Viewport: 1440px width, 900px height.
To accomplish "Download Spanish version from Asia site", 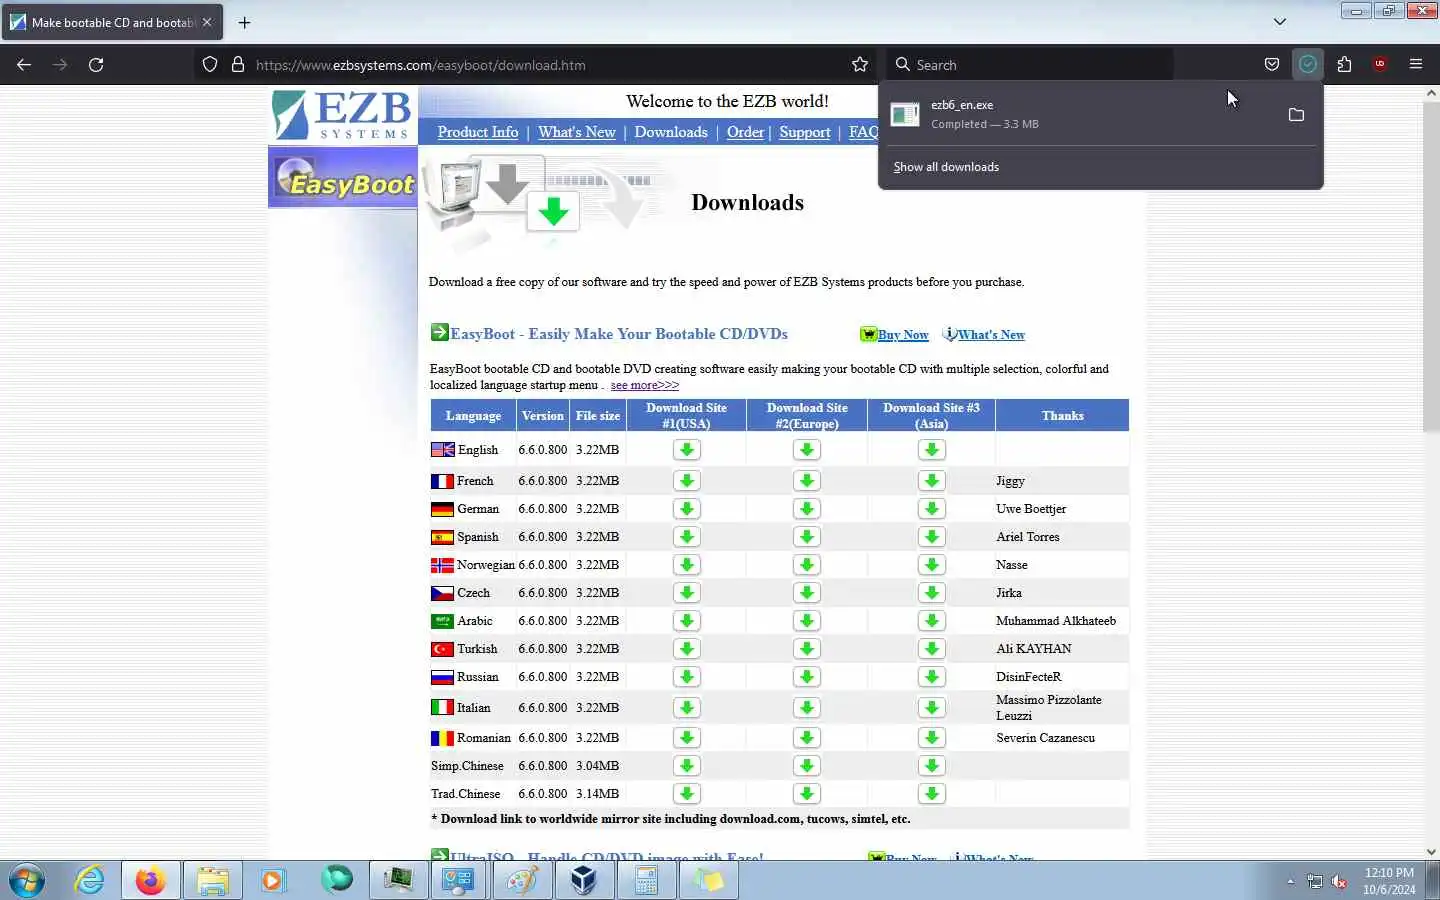I will point(931,537).
